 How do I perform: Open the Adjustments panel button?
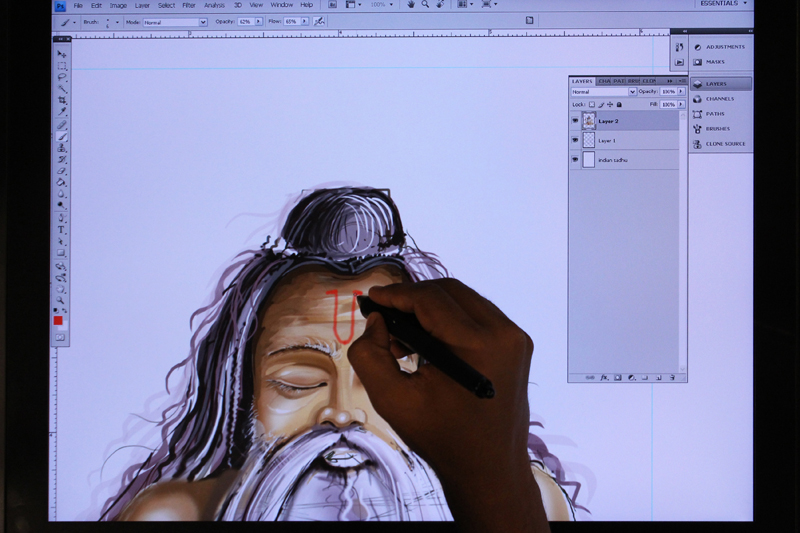click(x=723, y=47)
